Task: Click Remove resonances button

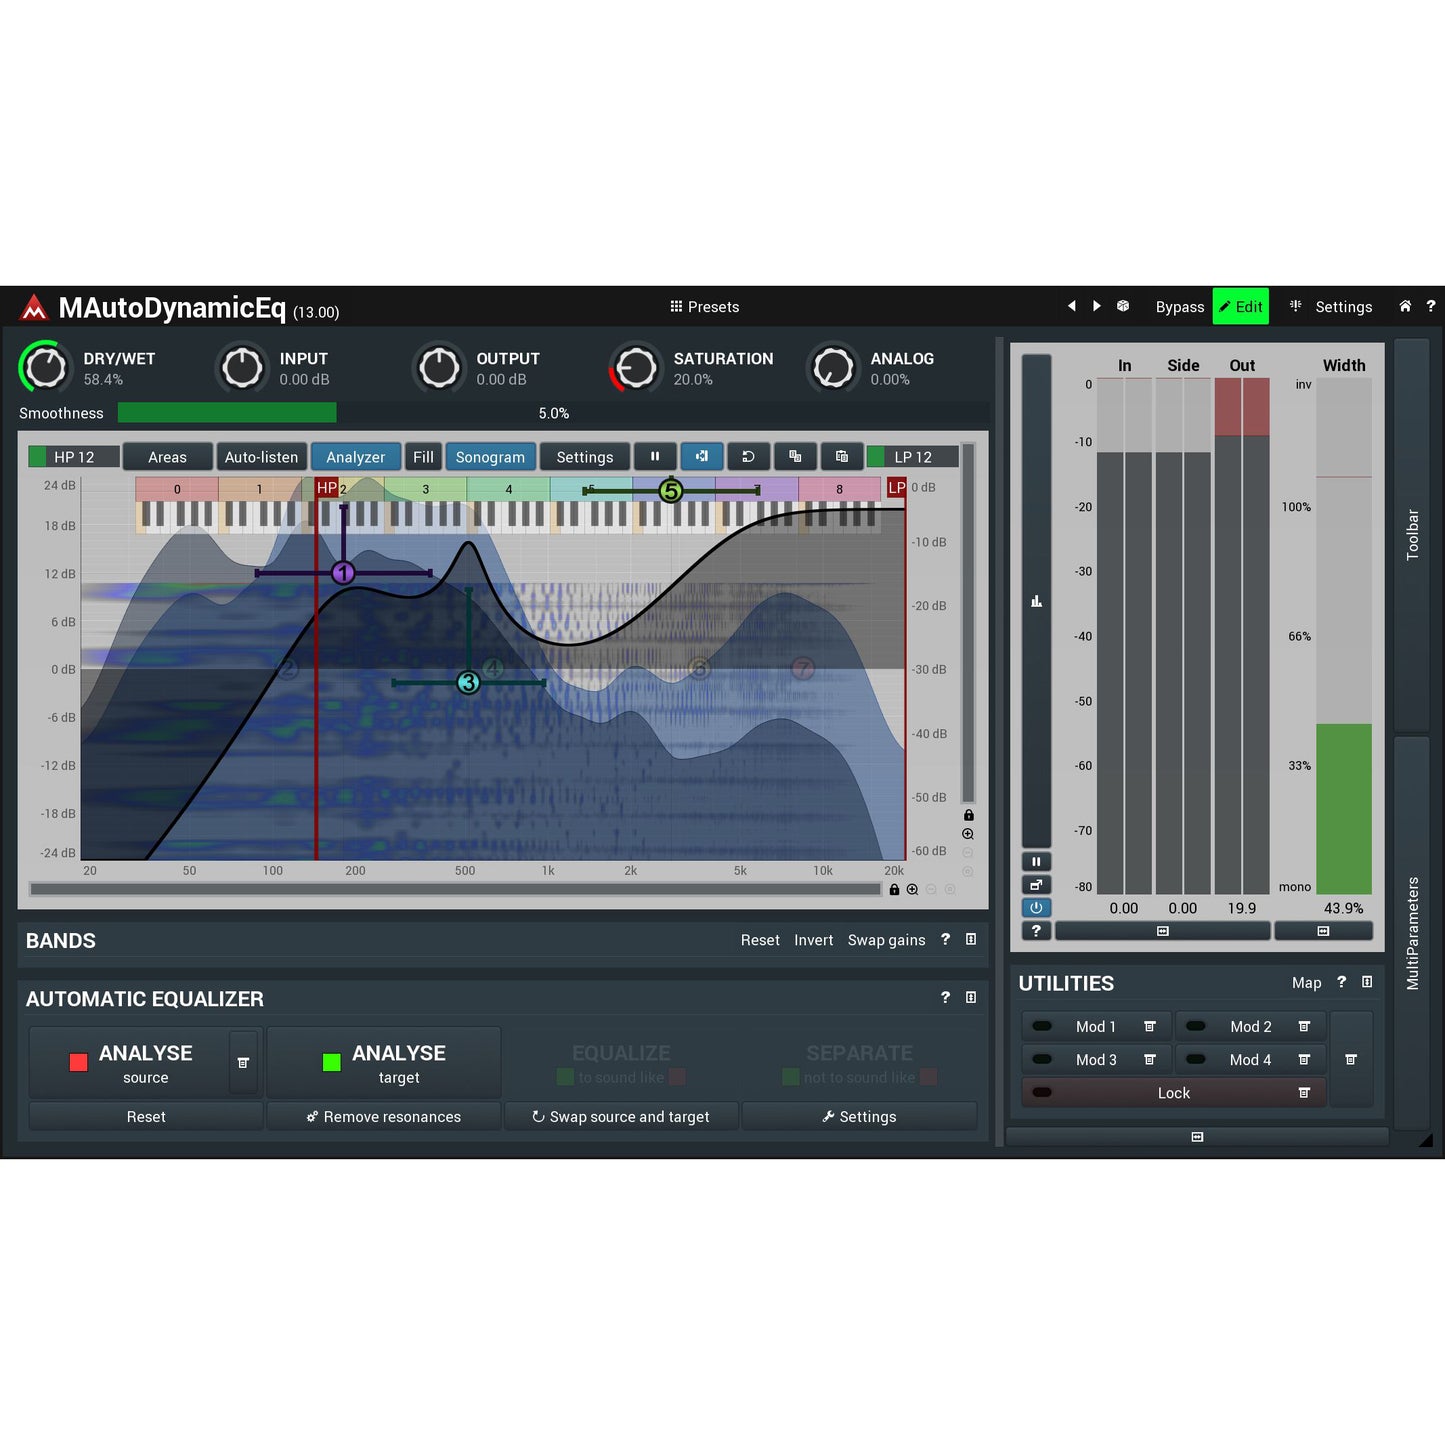Action: (383, 1116)
